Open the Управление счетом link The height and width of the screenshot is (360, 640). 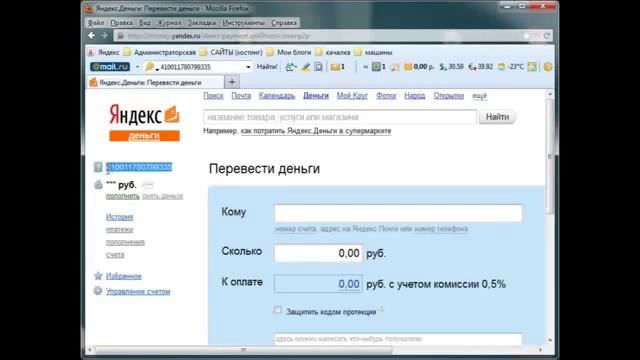[x=138, y=291]
